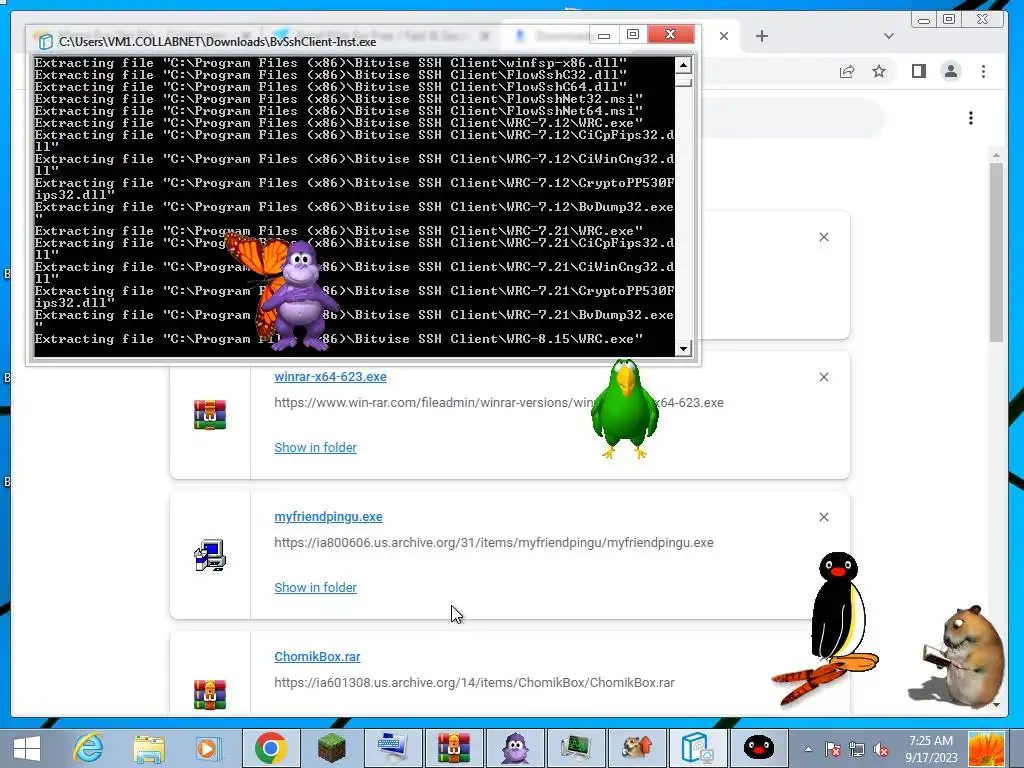Screen dimensions: 1024x768
Task: Switch to Bitvise installer taskbar icon
Action: [697, 747]
